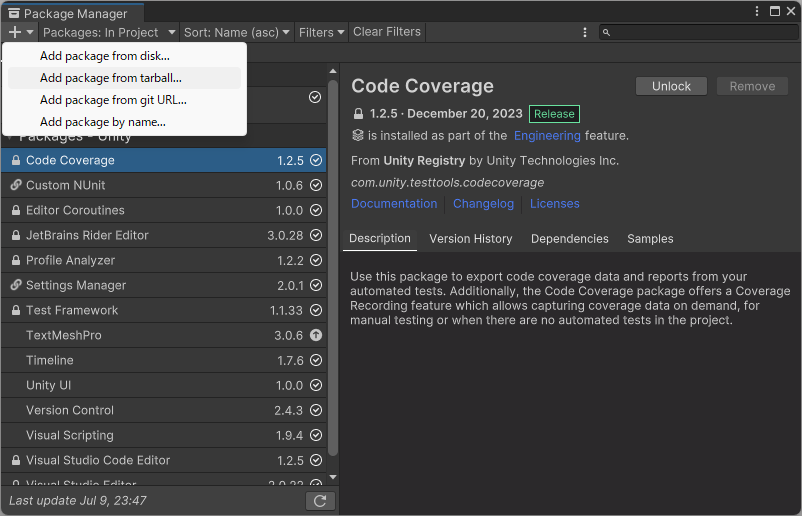This screenshot has width=802, height=516.
Task: Click installed checkmark on Code Coverage row
Action: coord(316,160)
